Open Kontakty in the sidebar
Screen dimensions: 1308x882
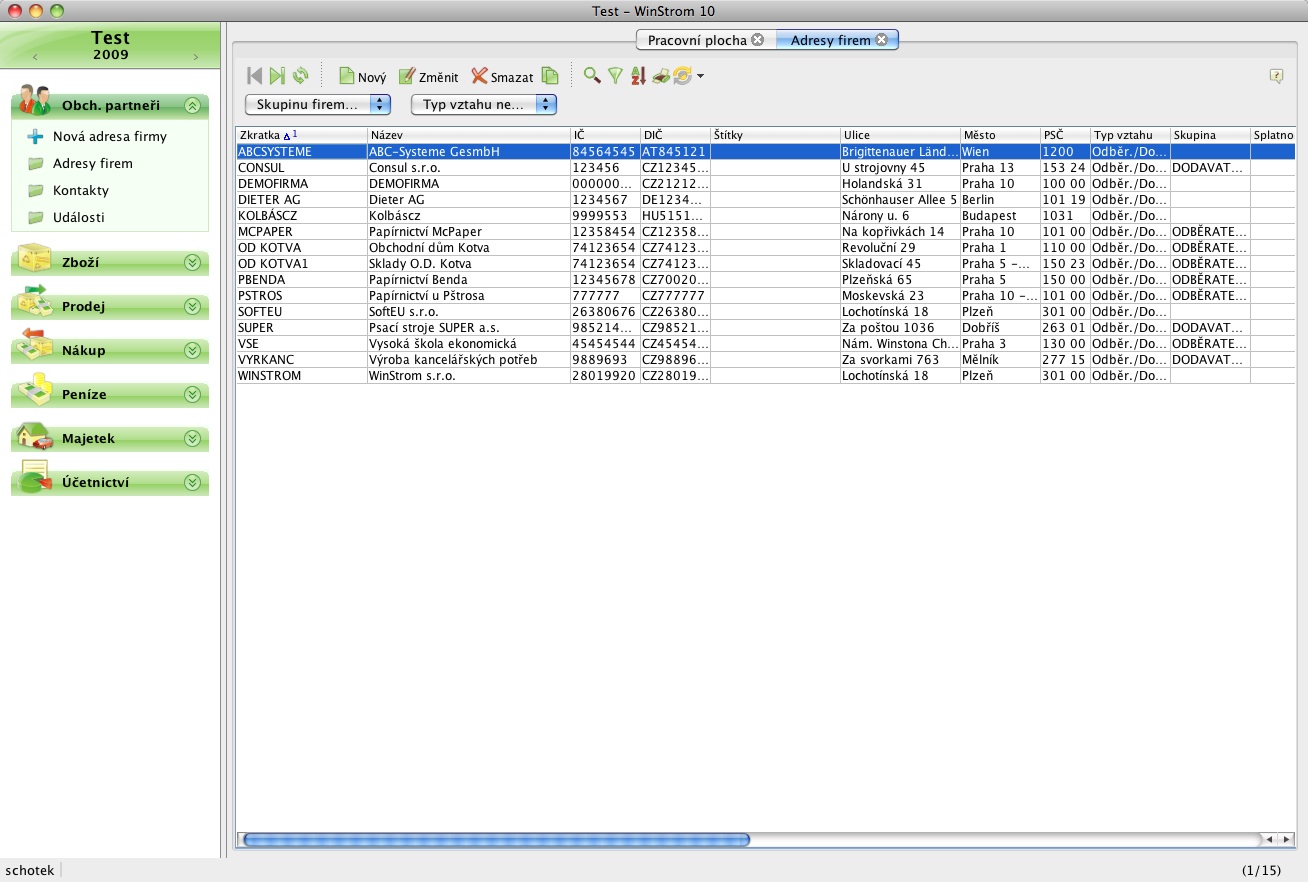[x=81, y=191]
